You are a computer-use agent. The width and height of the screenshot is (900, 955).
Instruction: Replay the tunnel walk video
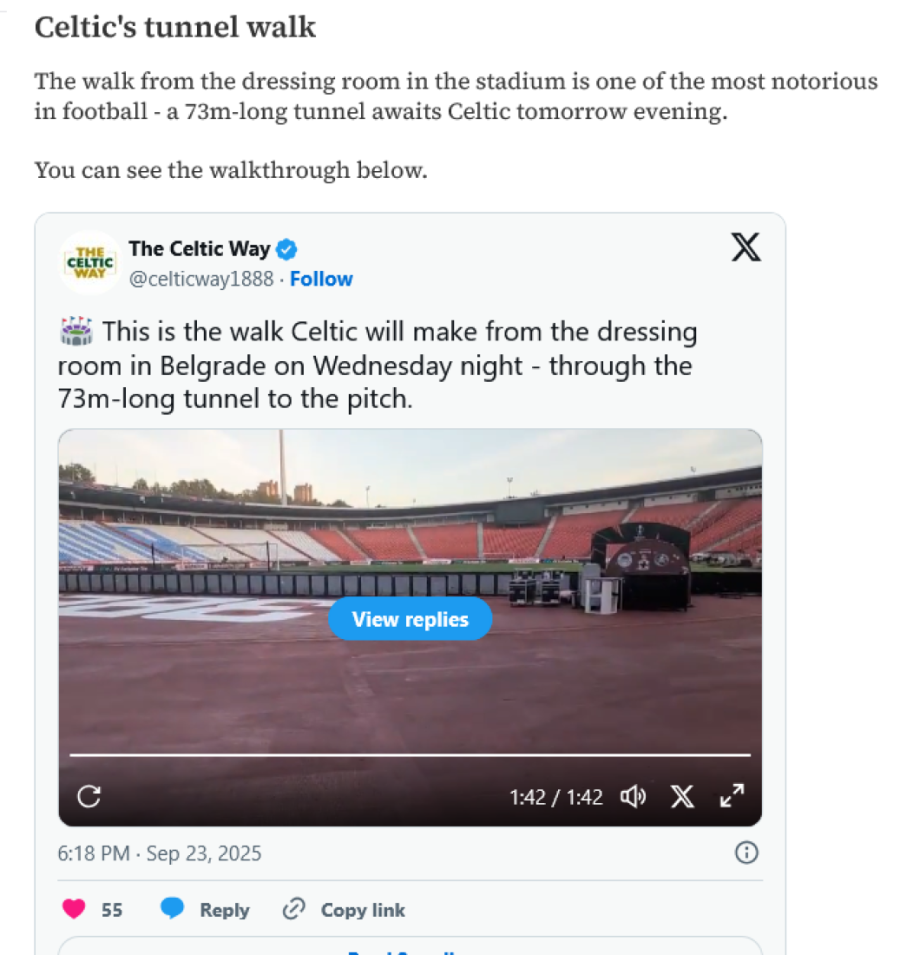click(89, 797)
